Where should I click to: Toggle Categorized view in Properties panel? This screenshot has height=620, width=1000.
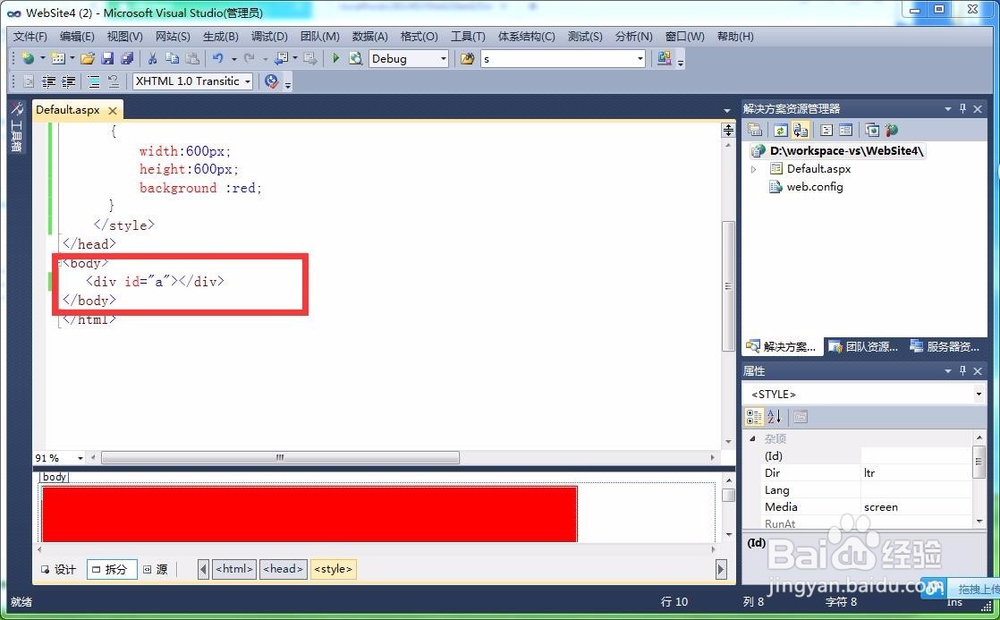pyautogui.click(x=754, y=417)
